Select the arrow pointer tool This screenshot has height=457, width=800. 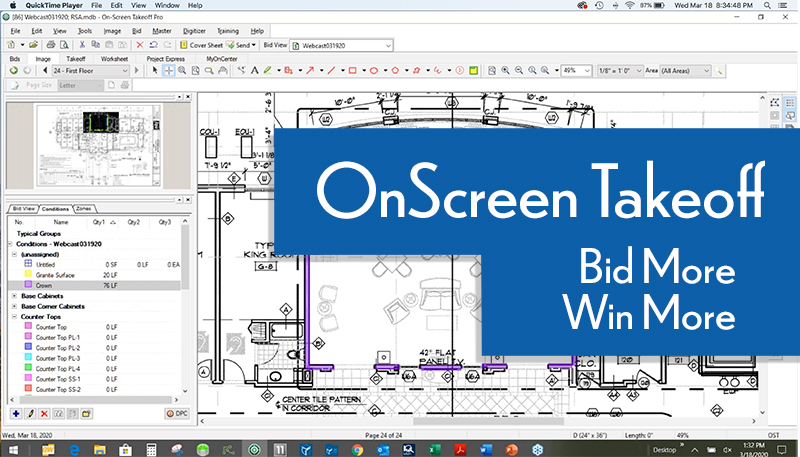point(156,70)
